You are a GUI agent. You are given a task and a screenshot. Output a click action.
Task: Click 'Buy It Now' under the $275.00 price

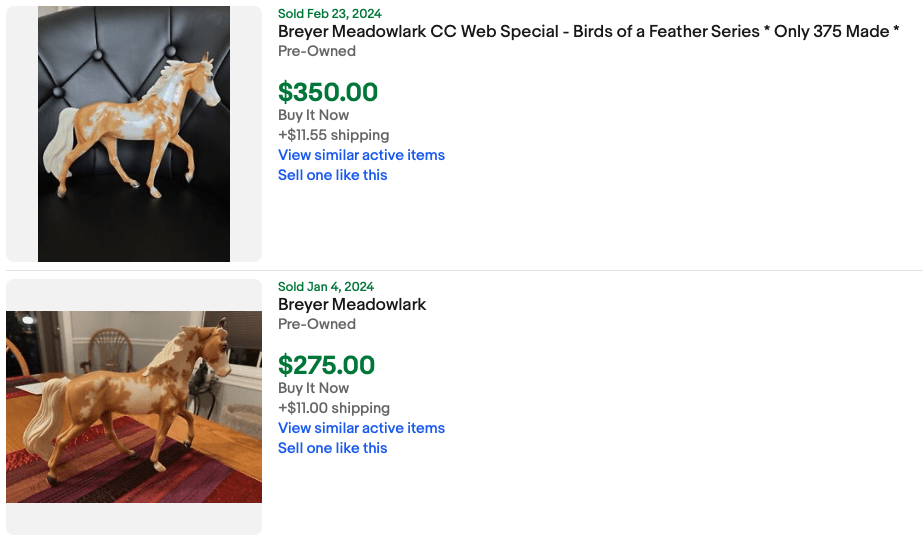pos(313,388)
